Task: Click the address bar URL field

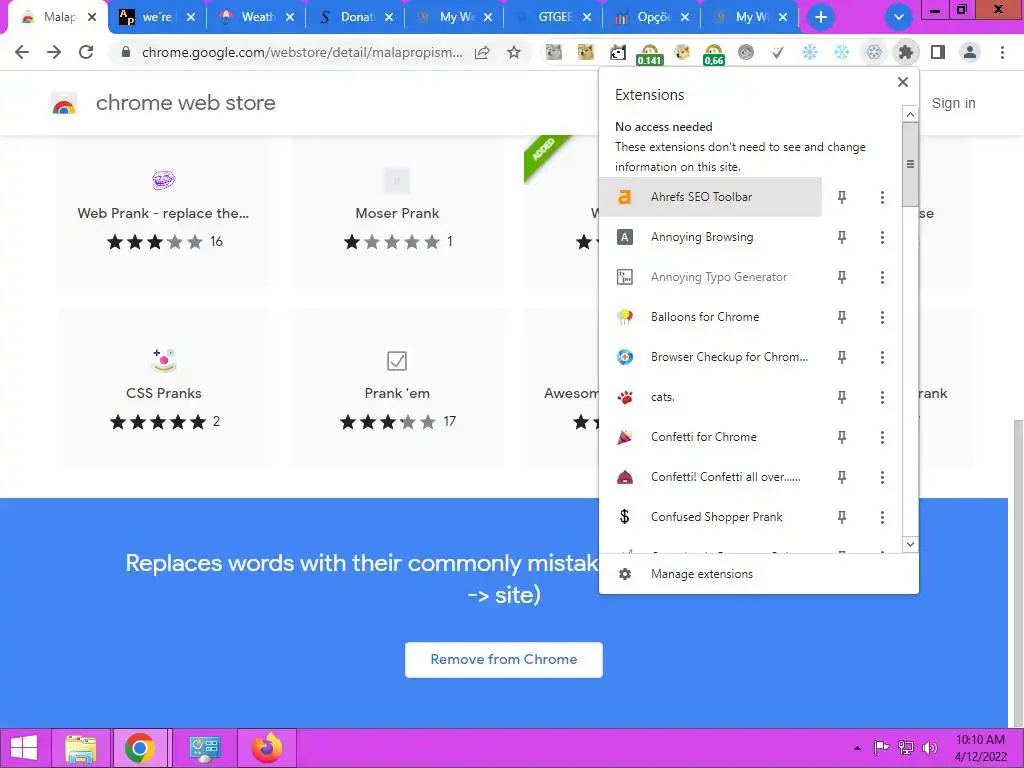Action: point(302,52)
